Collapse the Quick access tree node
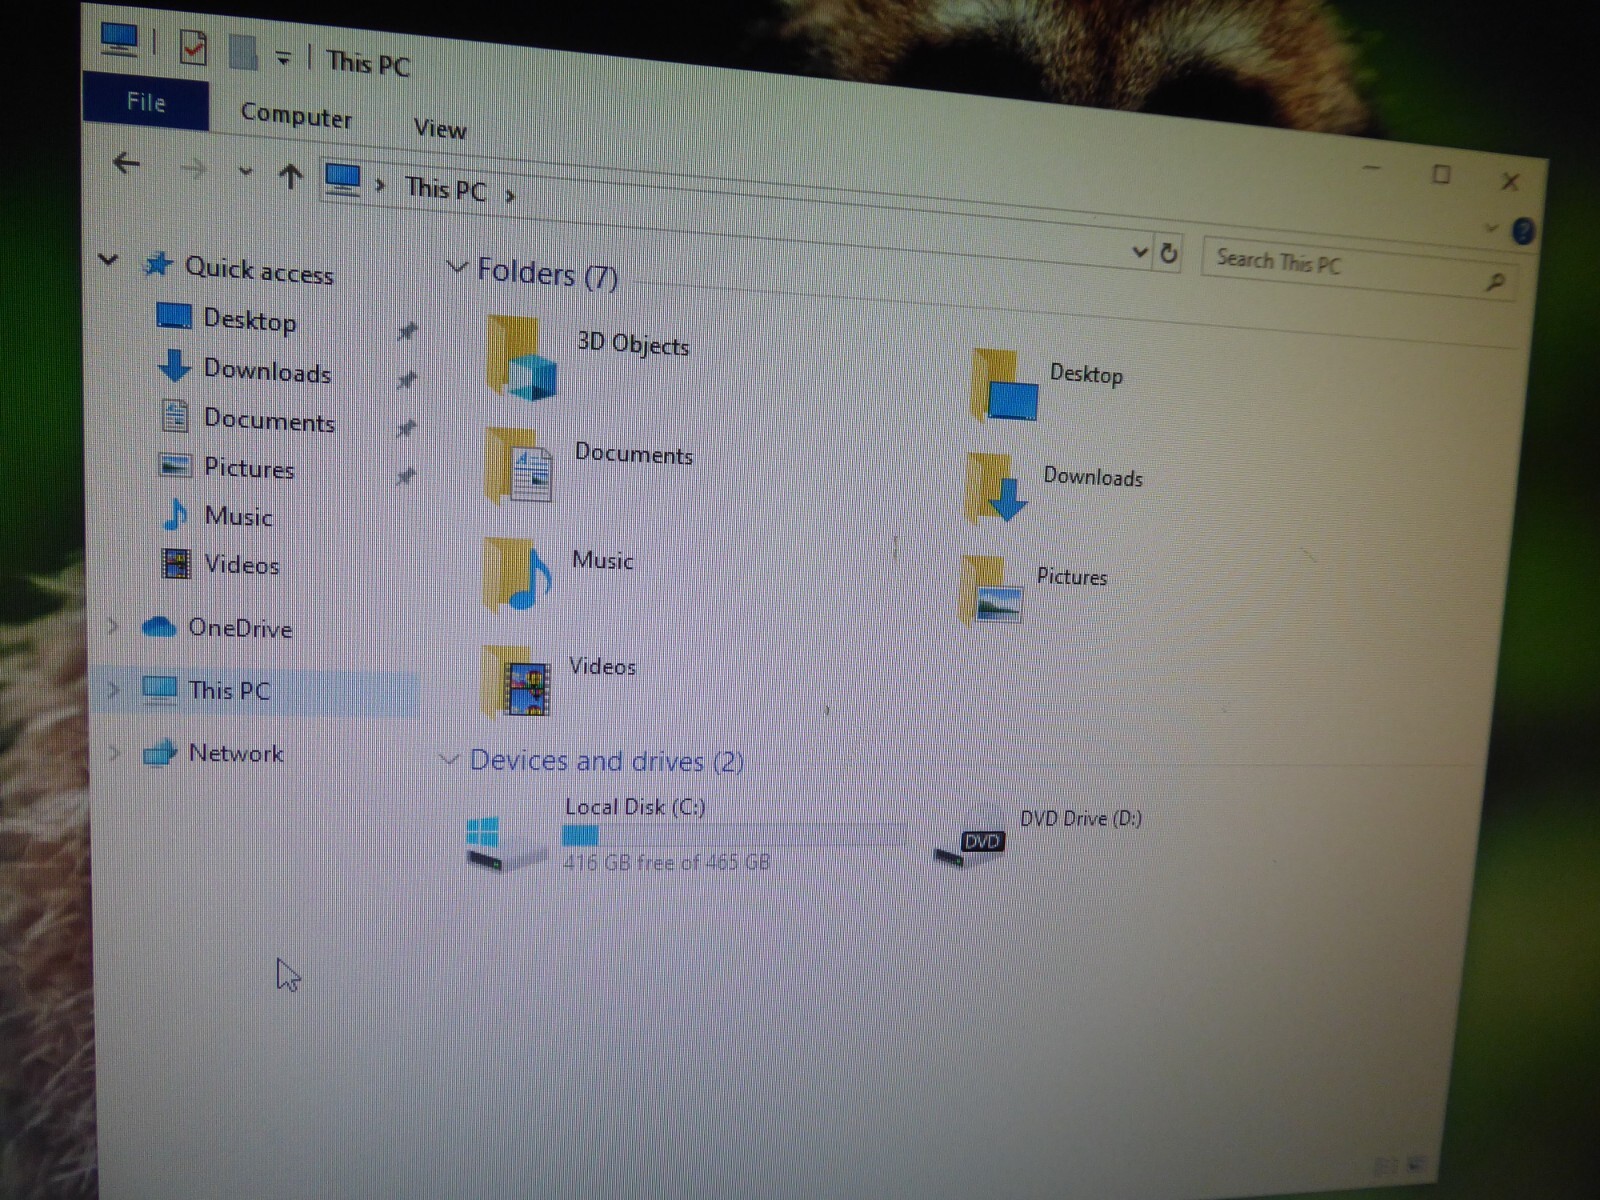 pyautogui.click(x=108, y=260)
